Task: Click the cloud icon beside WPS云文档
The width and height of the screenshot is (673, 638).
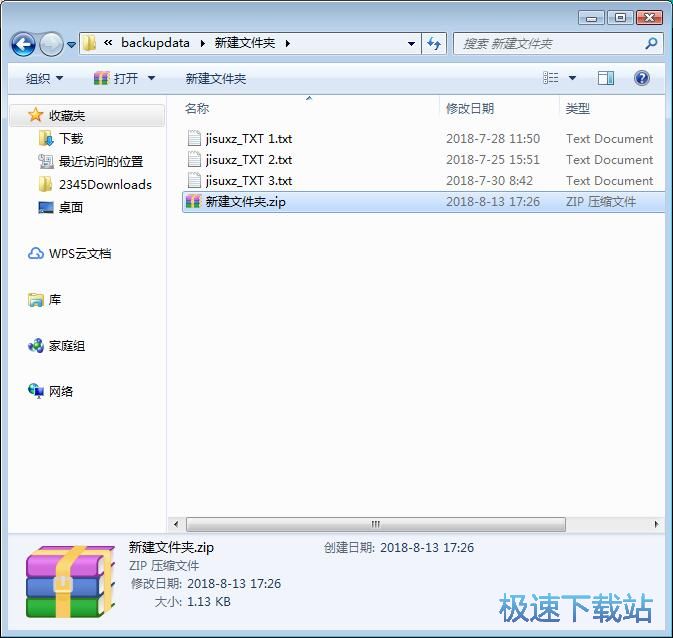Action: pos(36,253)
